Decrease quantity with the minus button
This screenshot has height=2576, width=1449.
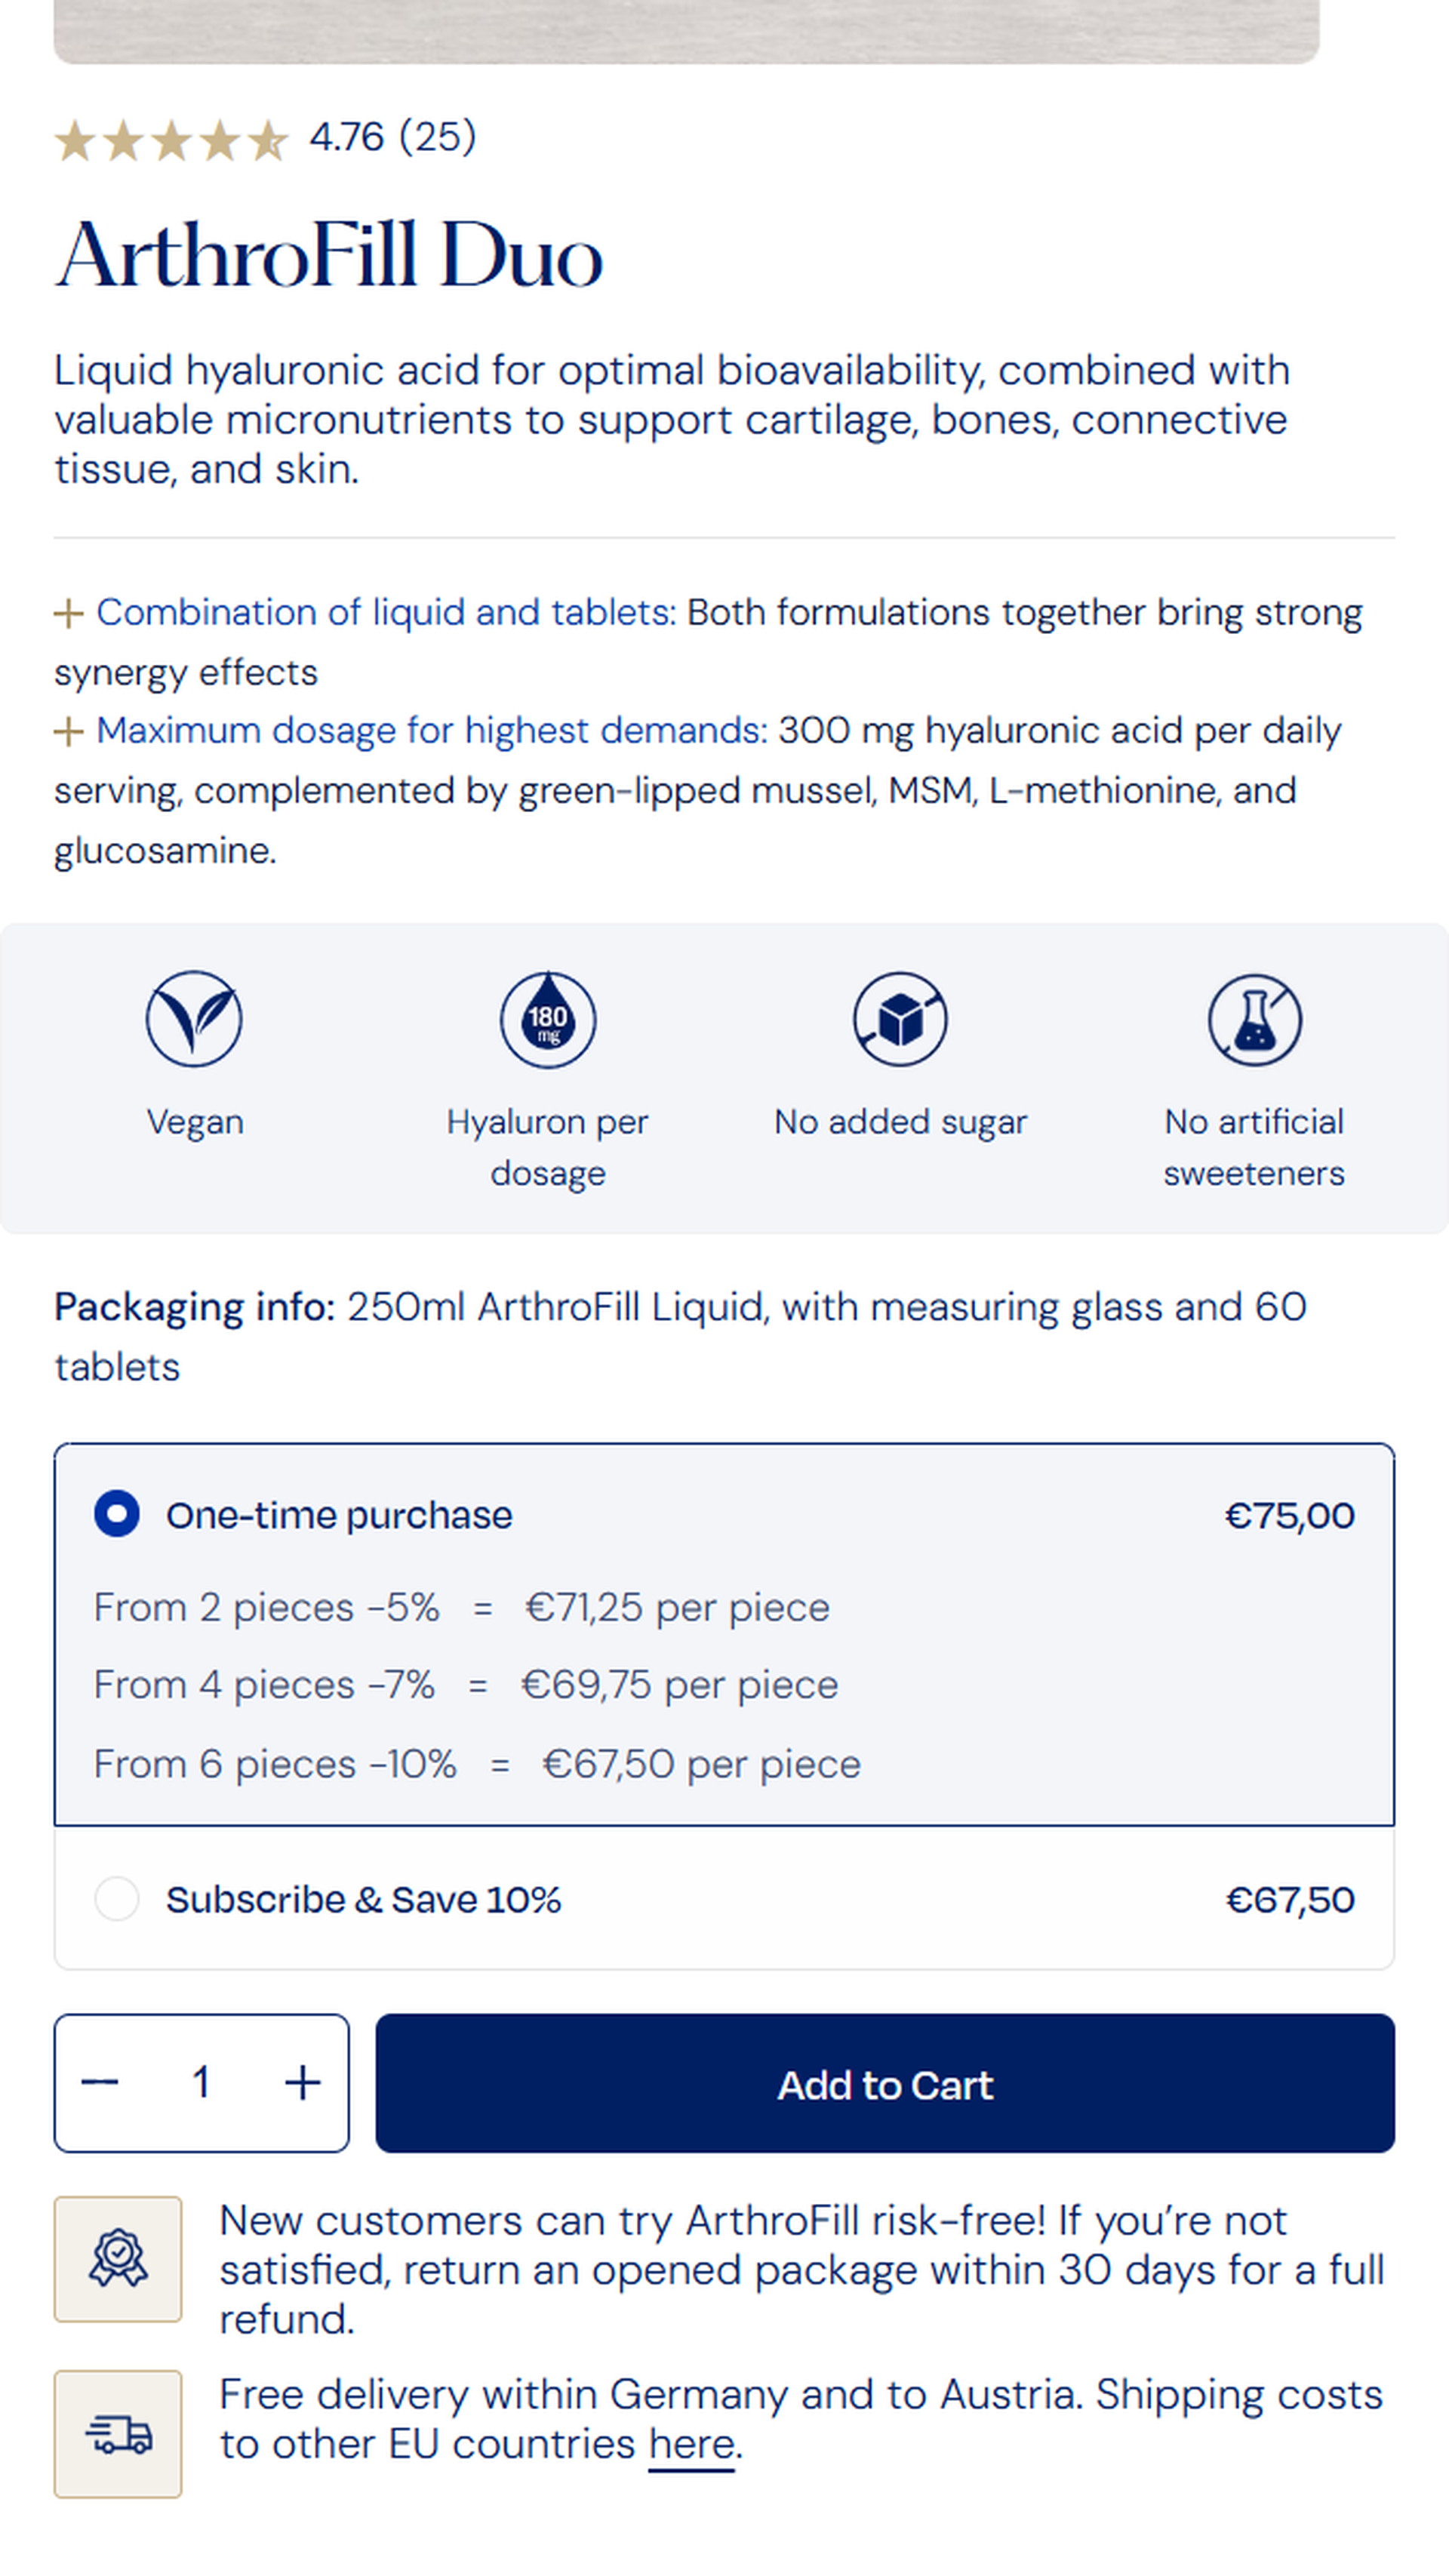pos(100,2083)
